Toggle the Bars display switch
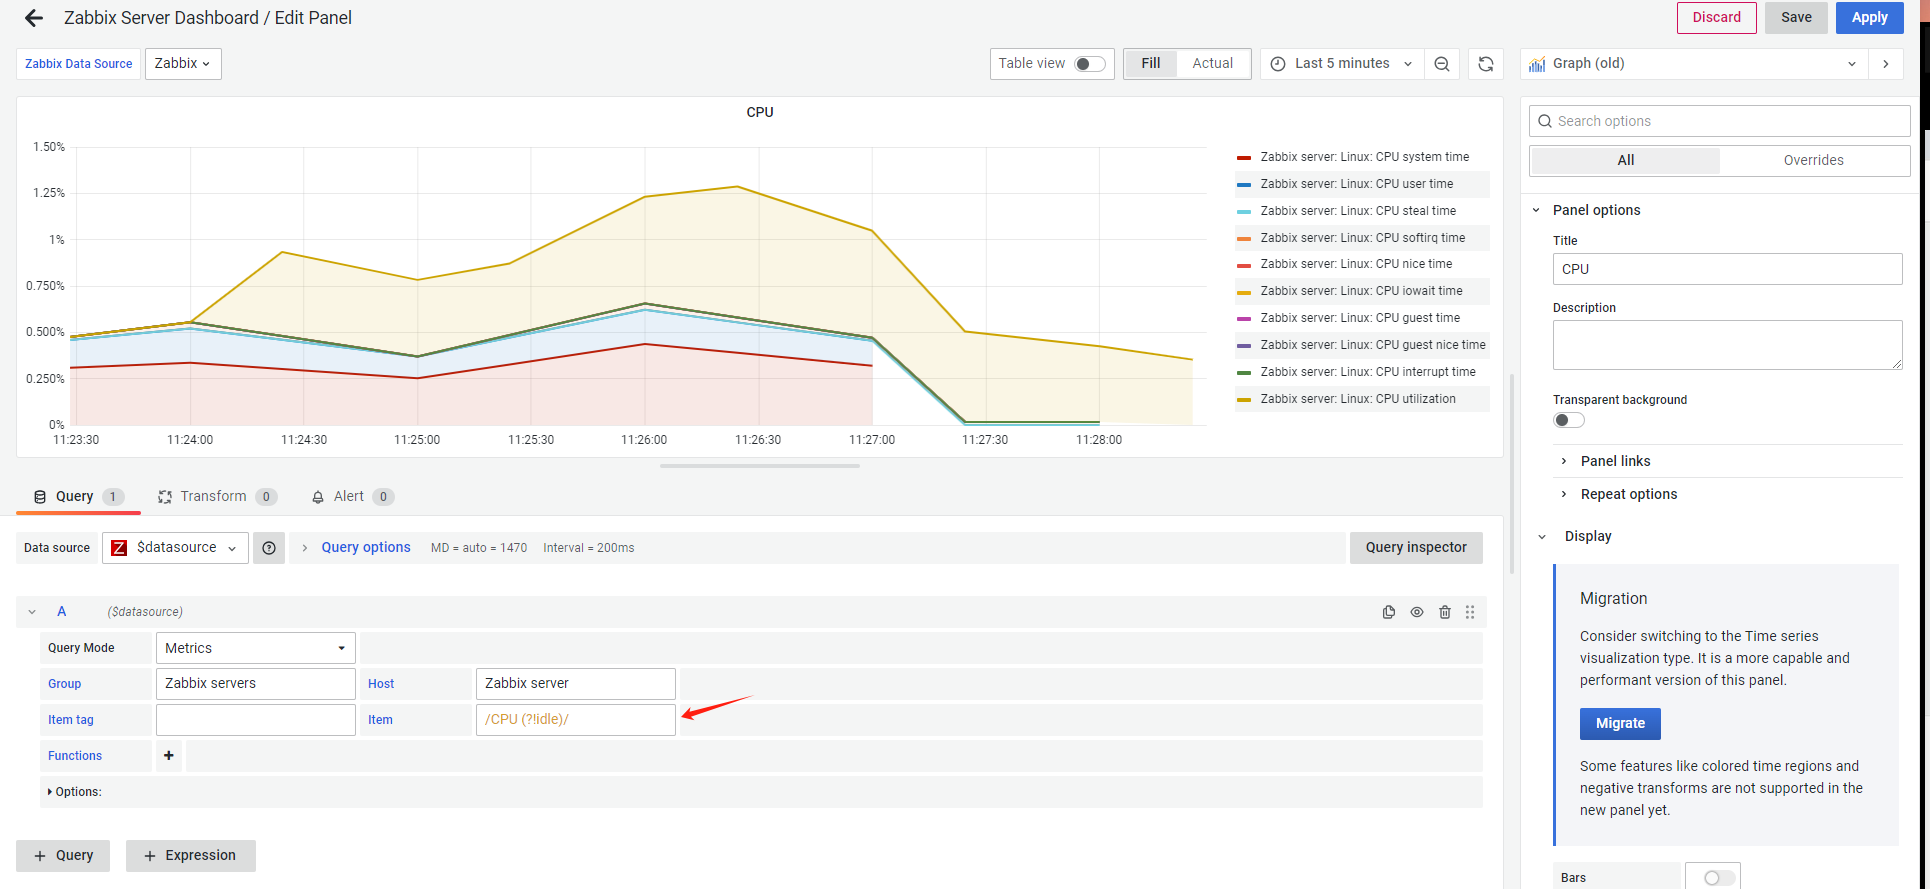Screen dimensions: 1930x889 (x=1719, y=878)
